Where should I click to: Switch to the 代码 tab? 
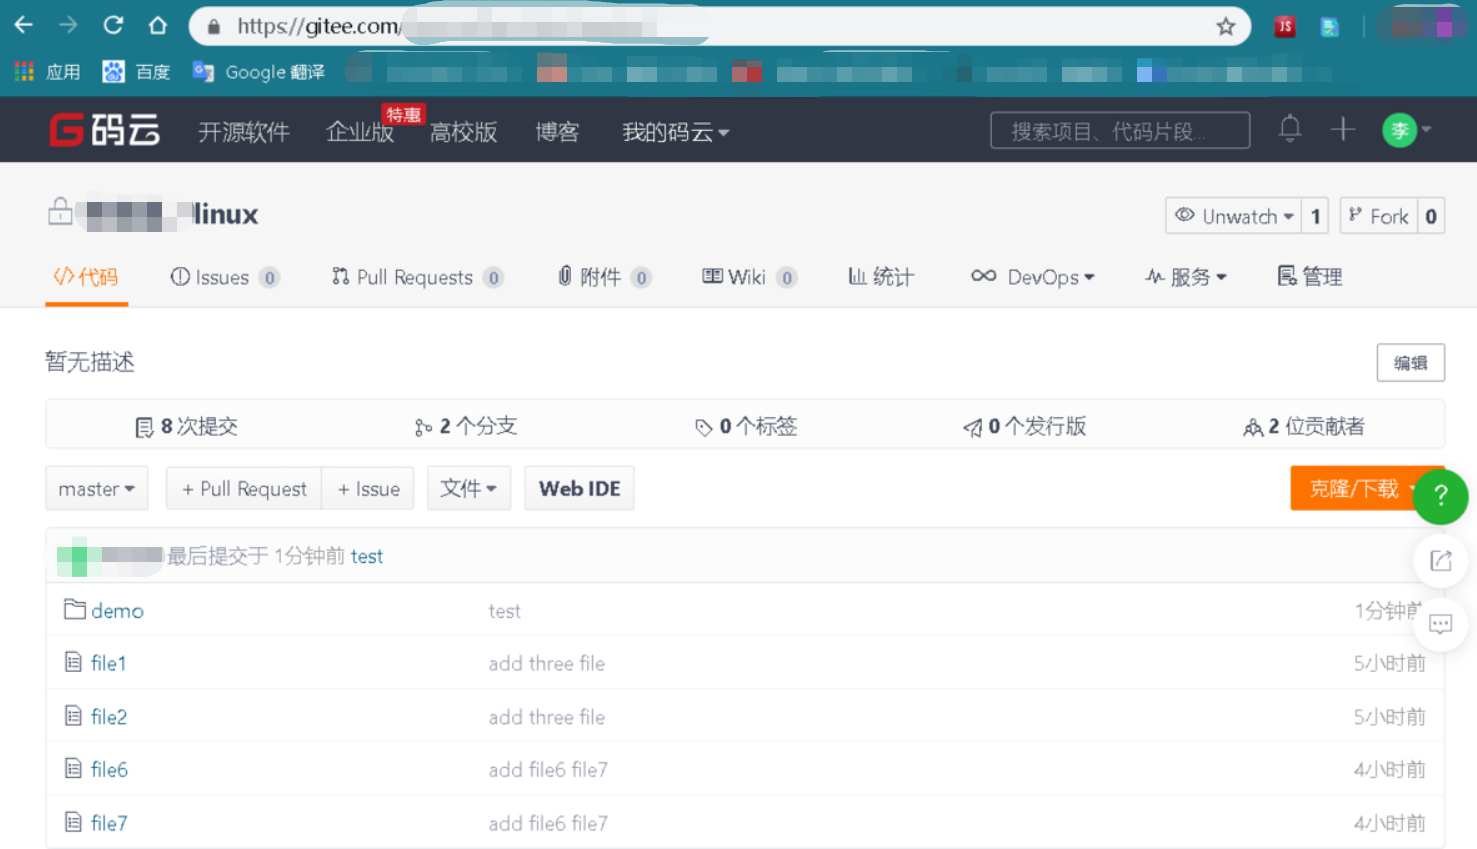click(x=86, y=277)
